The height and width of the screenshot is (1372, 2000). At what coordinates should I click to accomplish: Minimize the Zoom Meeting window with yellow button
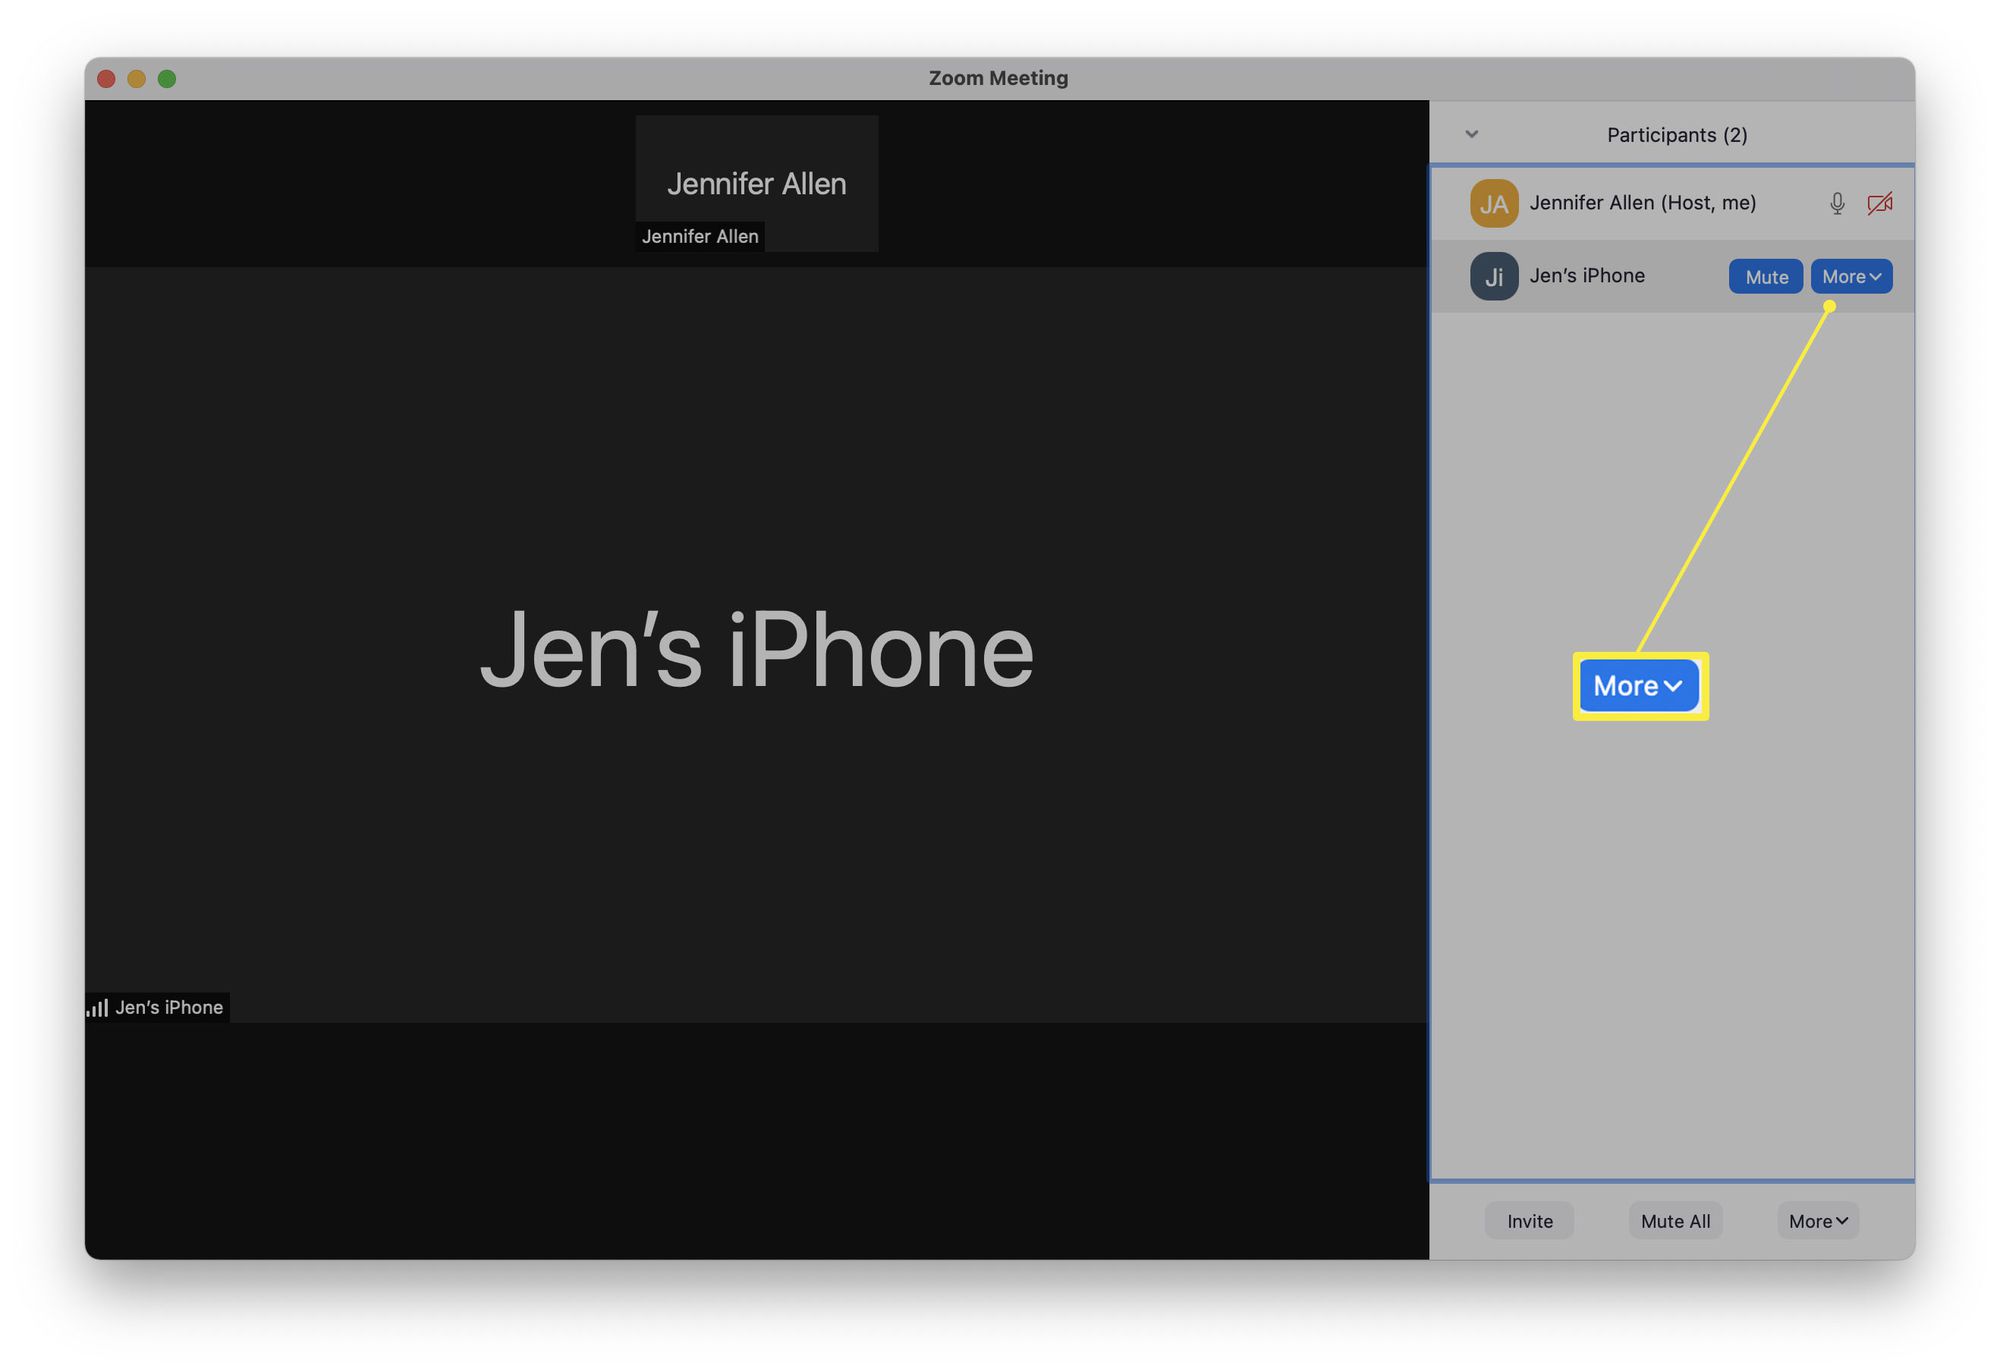point(136,79)
